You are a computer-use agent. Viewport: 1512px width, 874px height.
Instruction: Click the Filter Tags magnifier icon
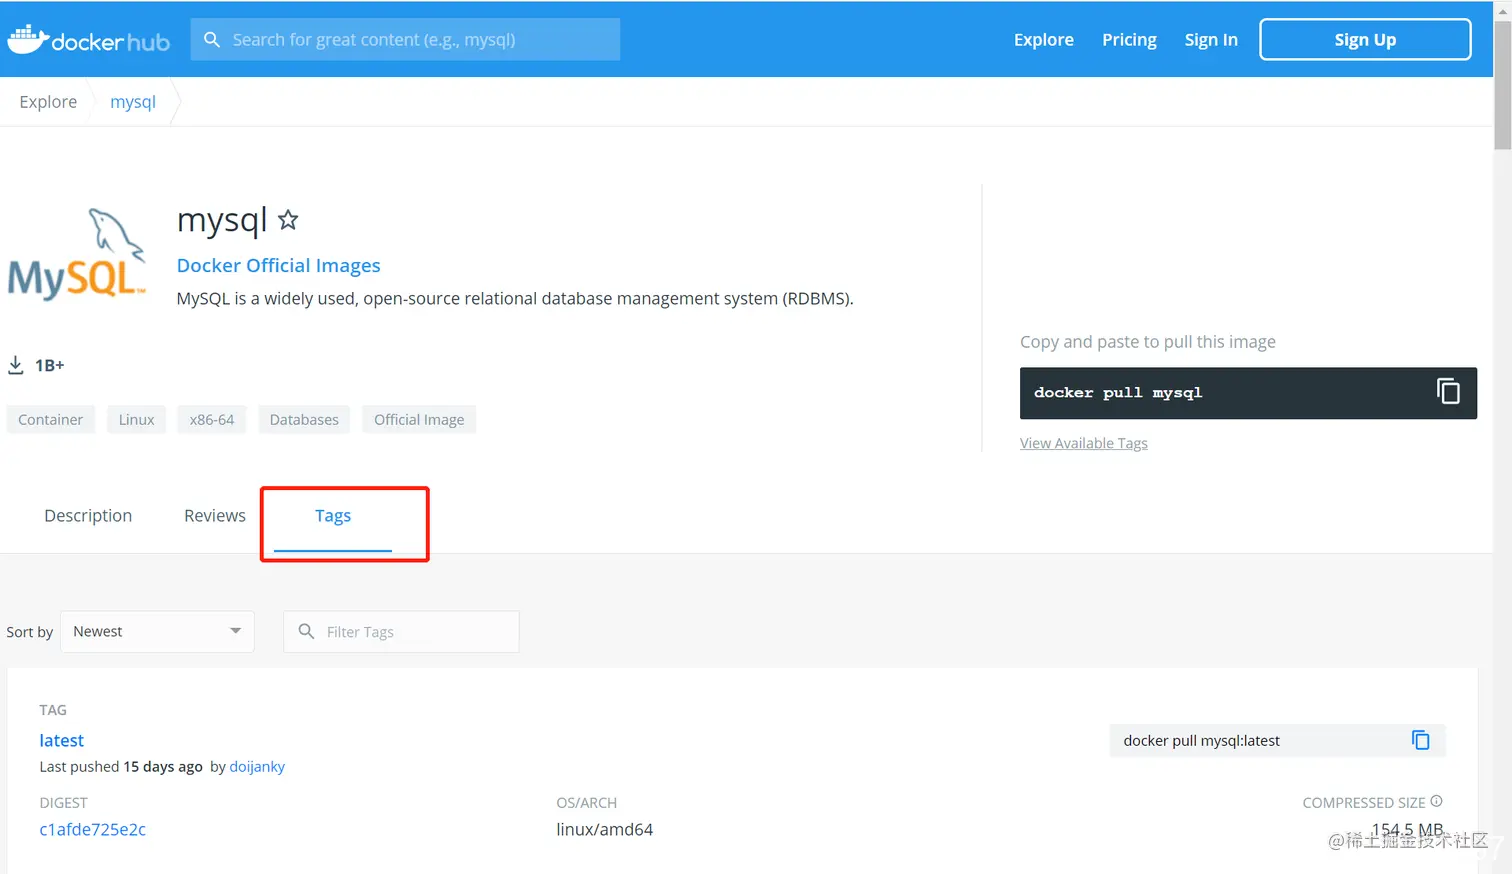pos(307,631)
